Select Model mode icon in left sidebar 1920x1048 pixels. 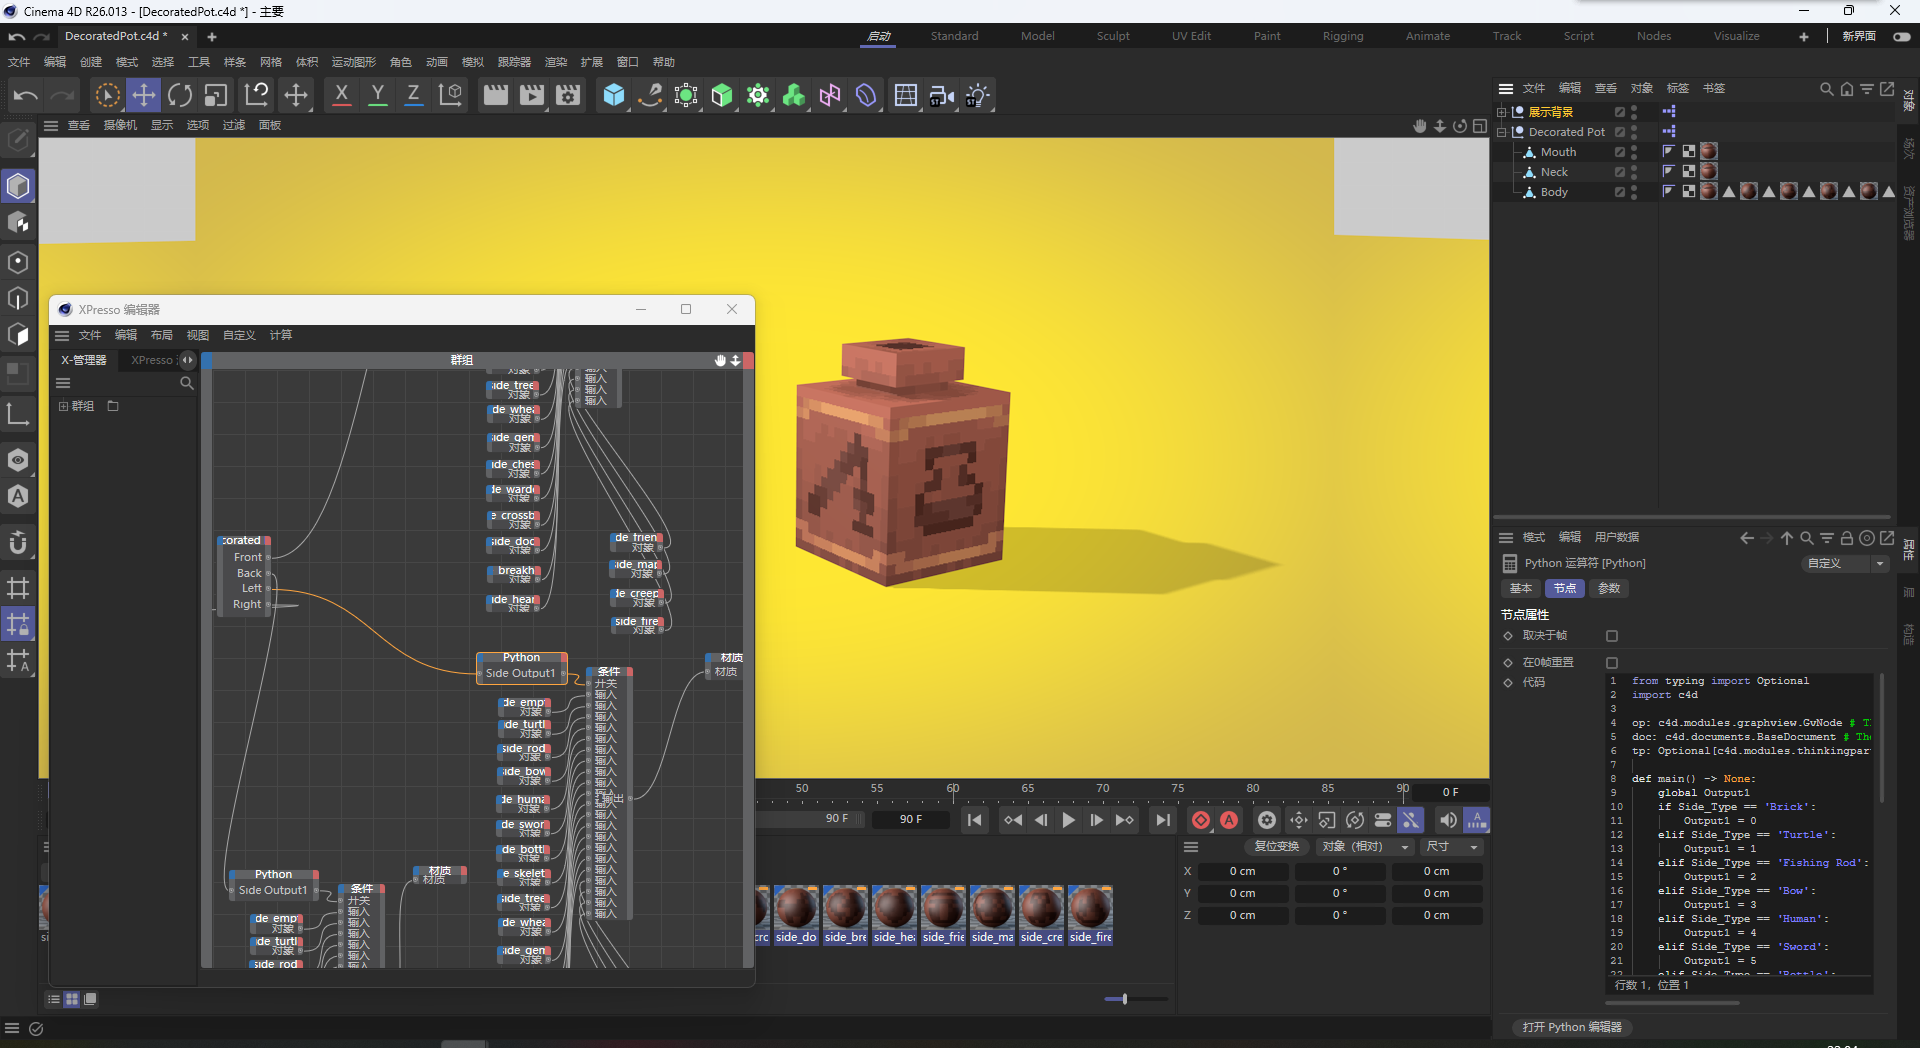[x=18, y=186]
